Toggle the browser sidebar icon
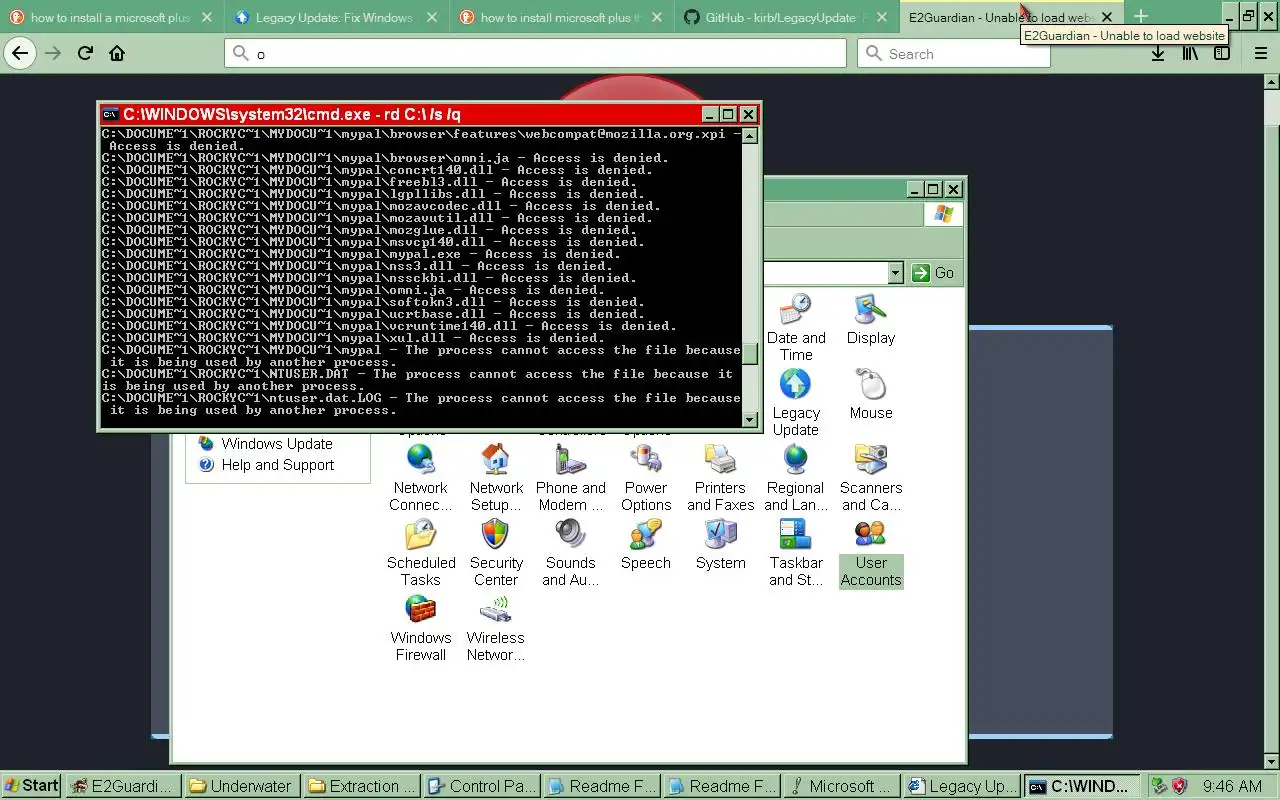Screen dimensions: 1280x800 (1222, 54)
